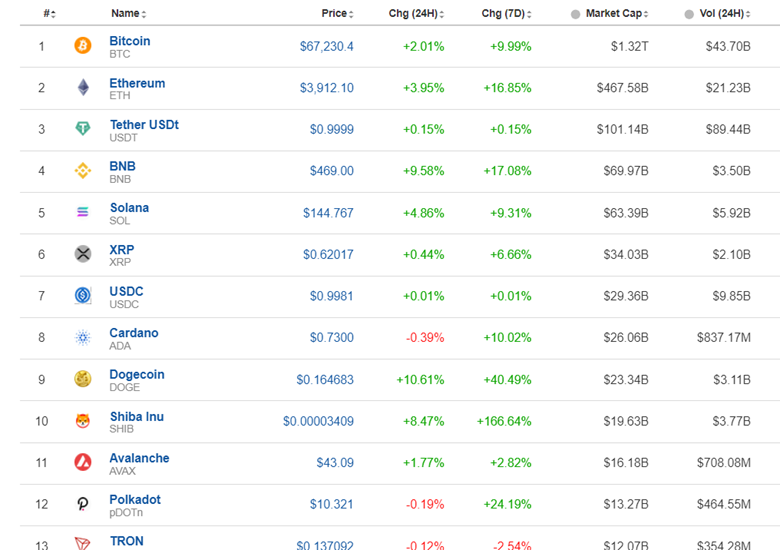Click the Tether USDt green logo icon
780x550 pixels.
83,129
